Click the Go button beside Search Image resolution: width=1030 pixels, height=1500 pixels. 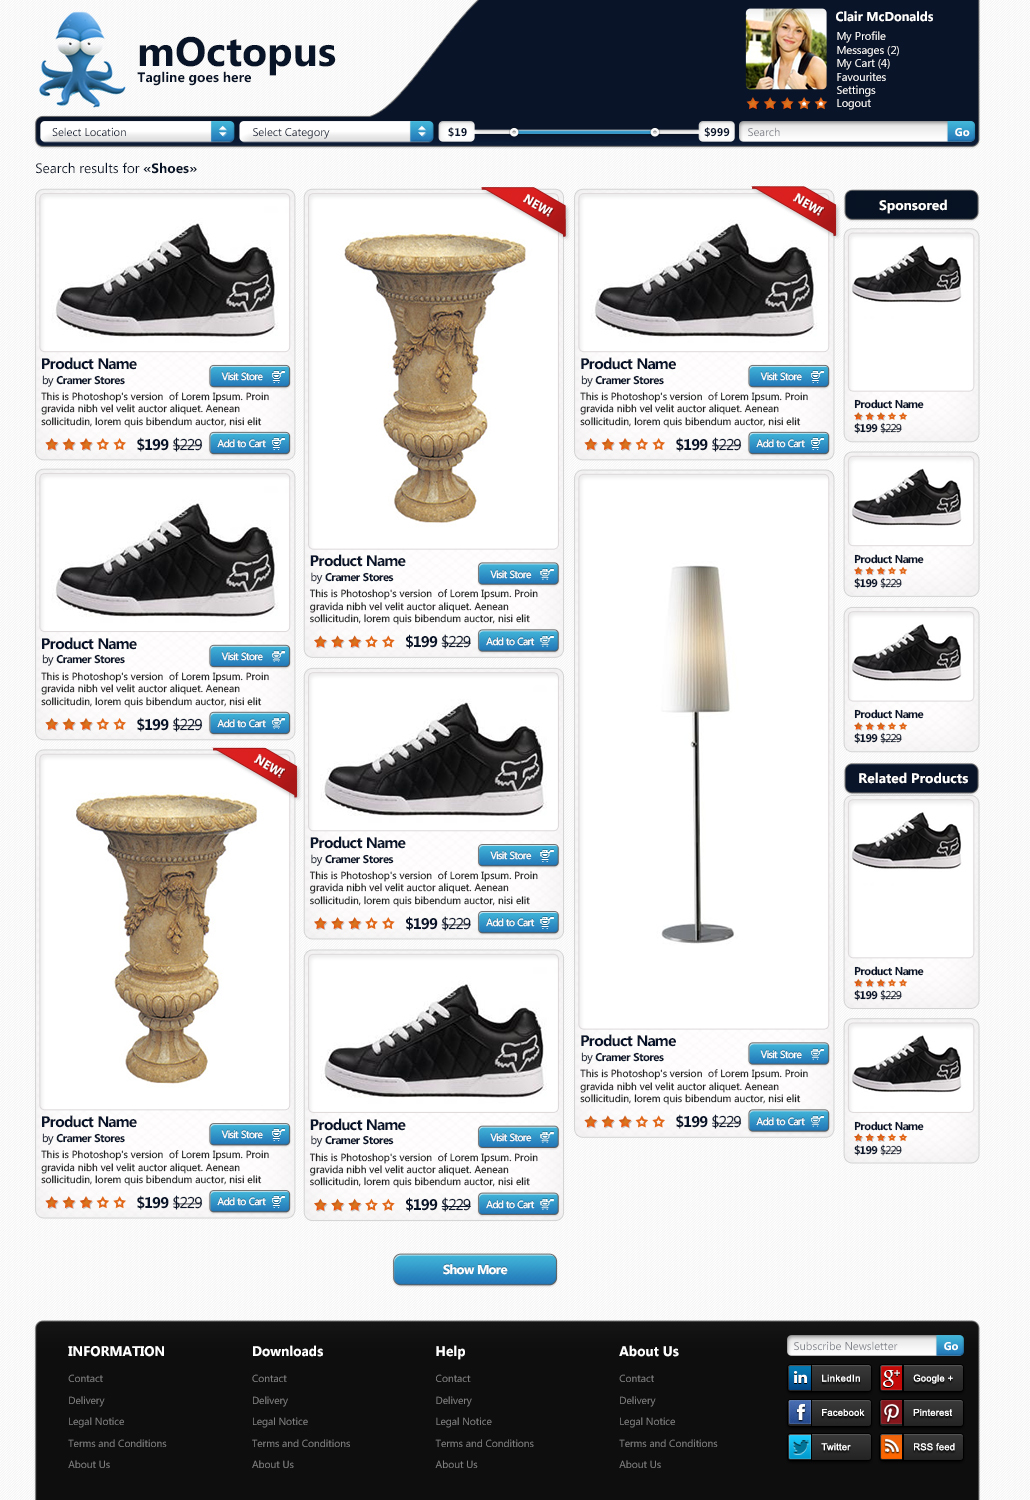(961, 132)
